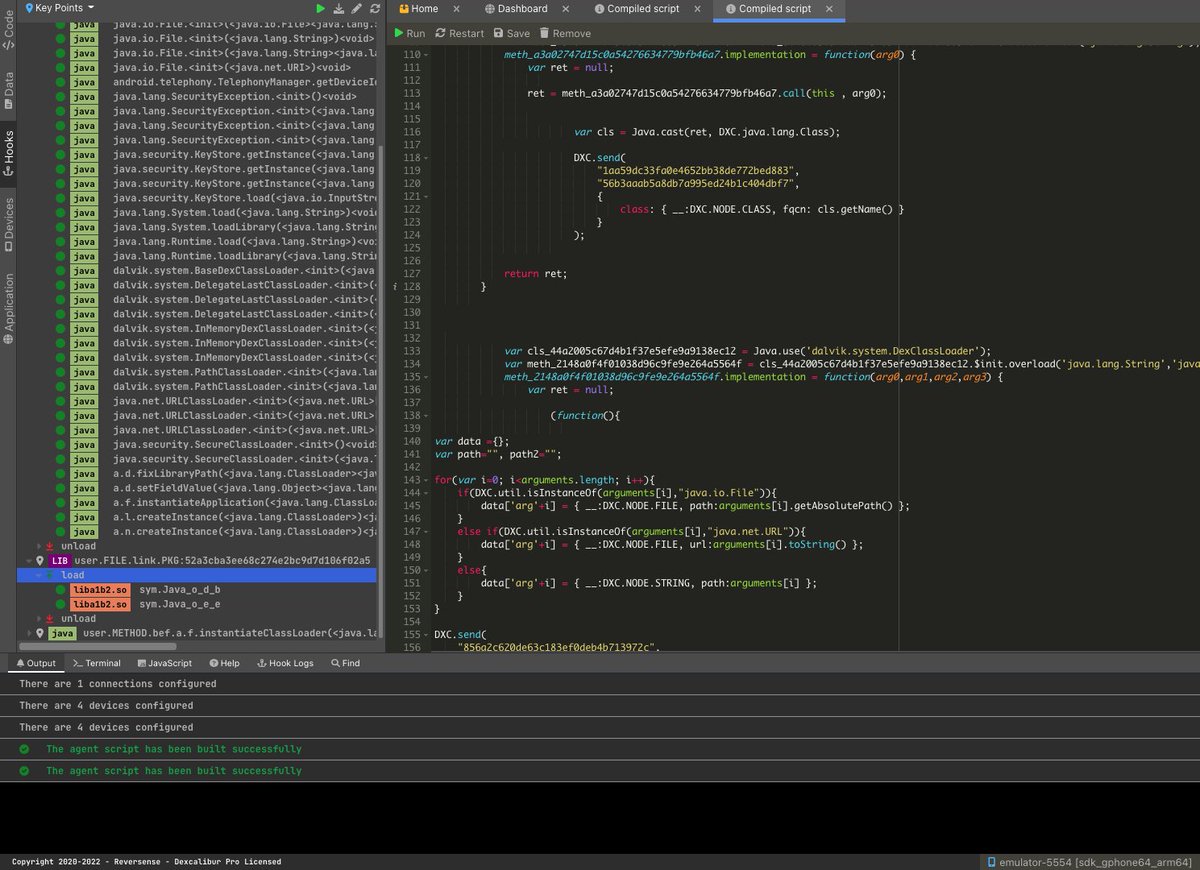
Task: Click the Remove button
Action: pos(564,33)
